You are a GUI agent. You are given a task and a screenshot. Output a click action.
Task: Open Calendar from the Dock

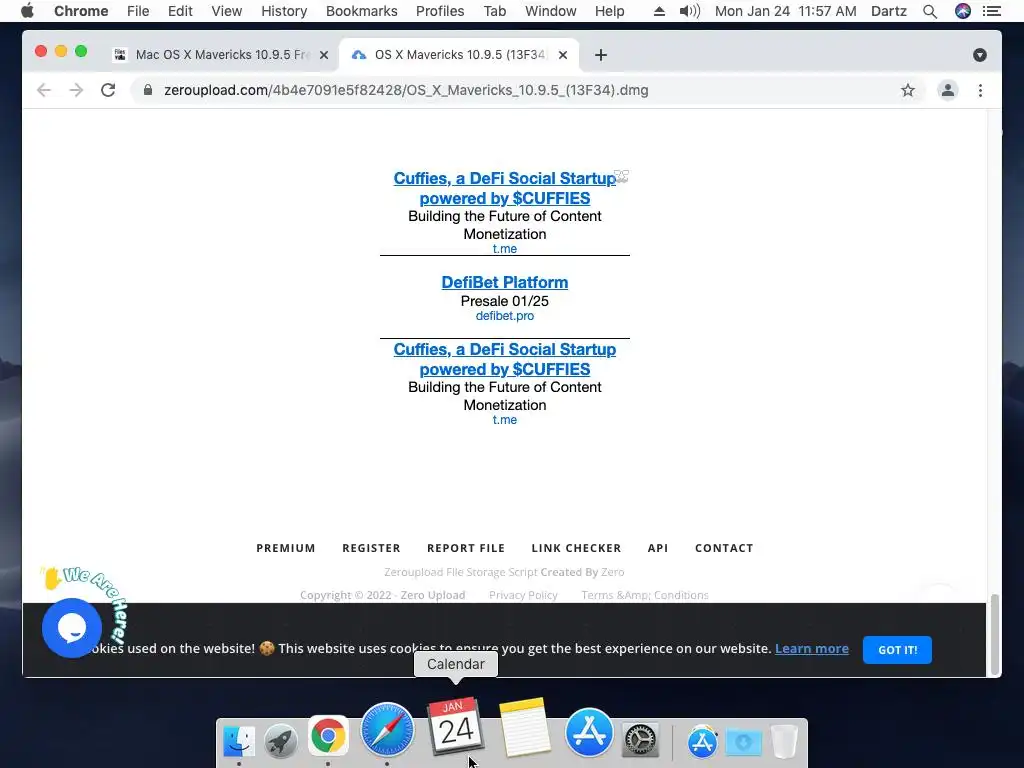tap(456, 727)
